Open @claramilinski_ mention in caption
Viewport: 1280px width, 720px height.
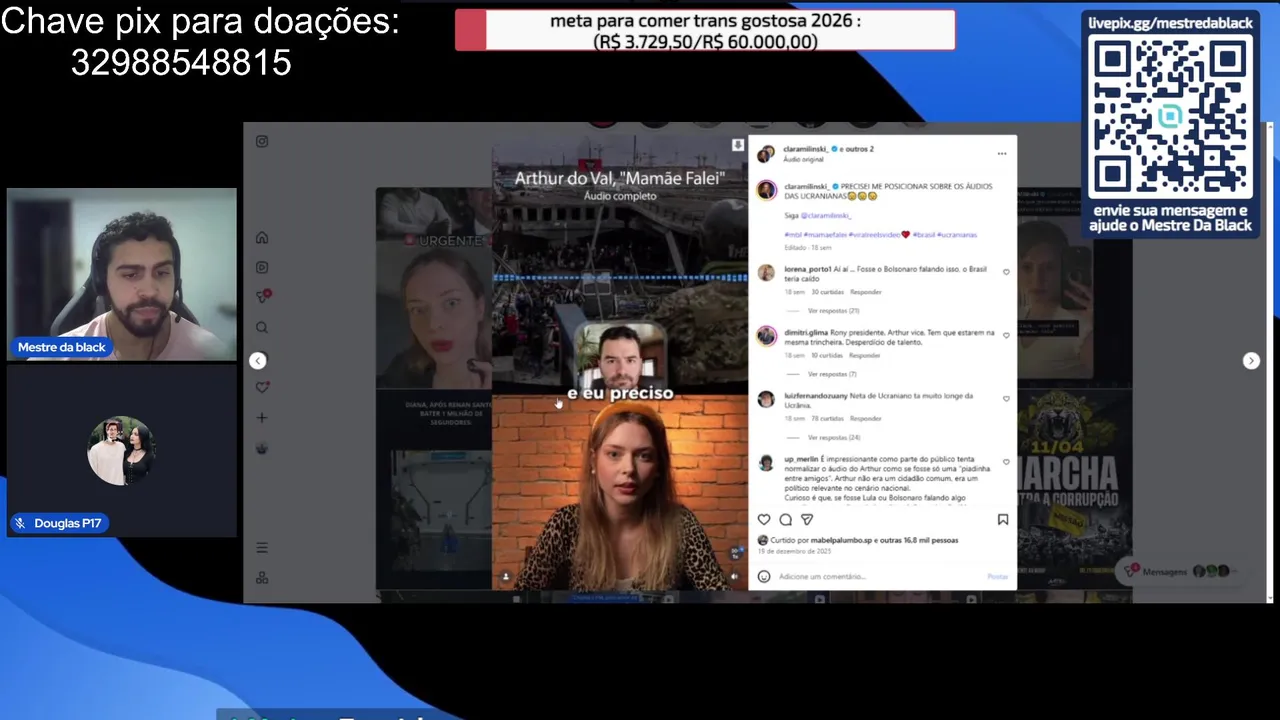tap(825, 215)
